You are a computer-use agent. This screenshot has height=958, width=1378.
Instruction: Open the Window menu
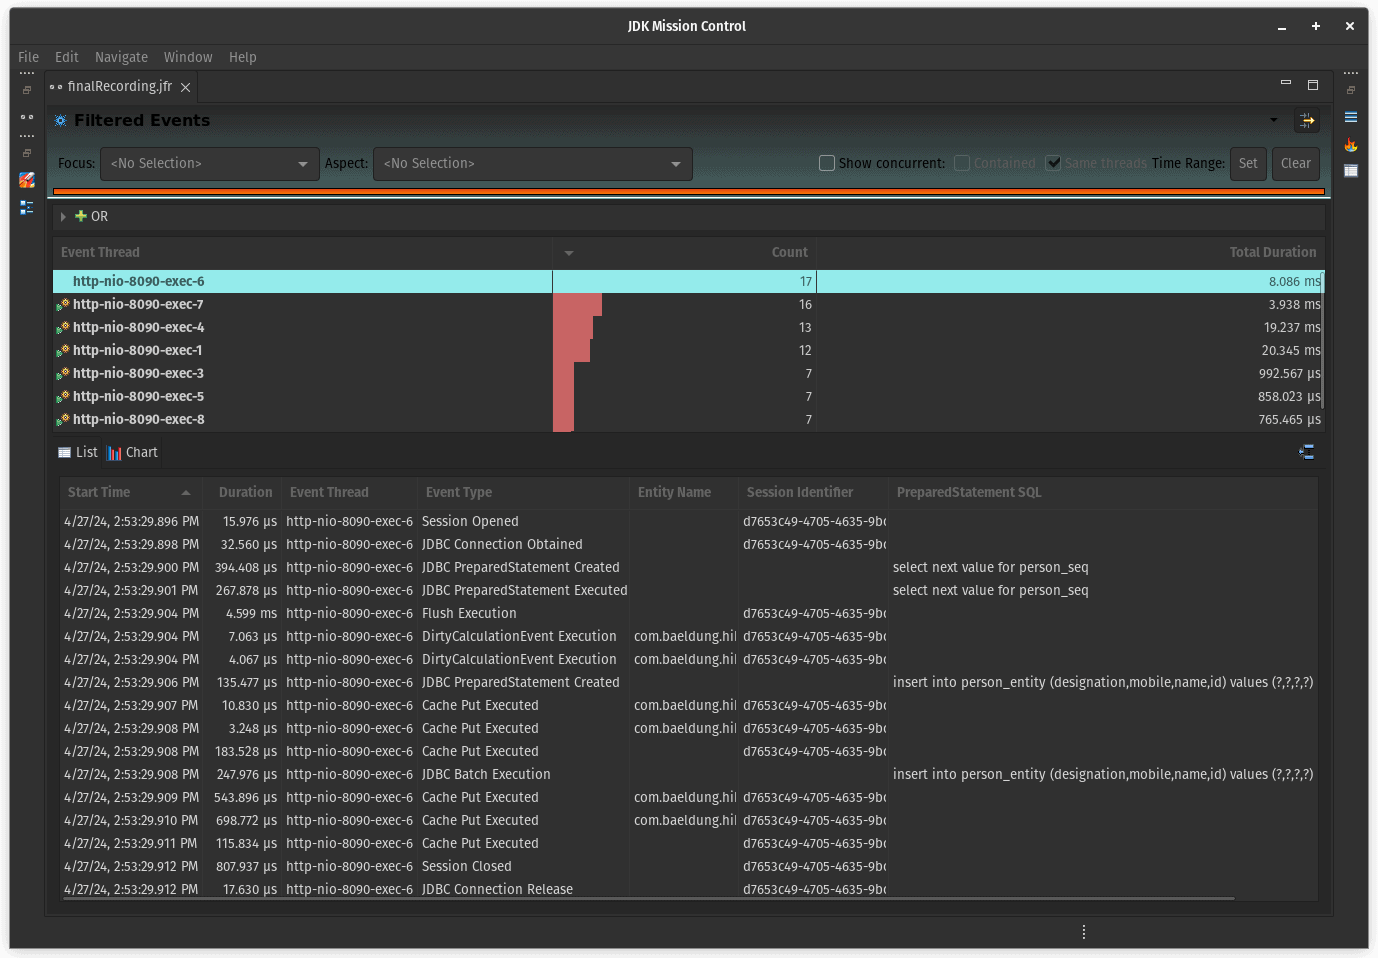pyautogui.click(x=188, y=57)
